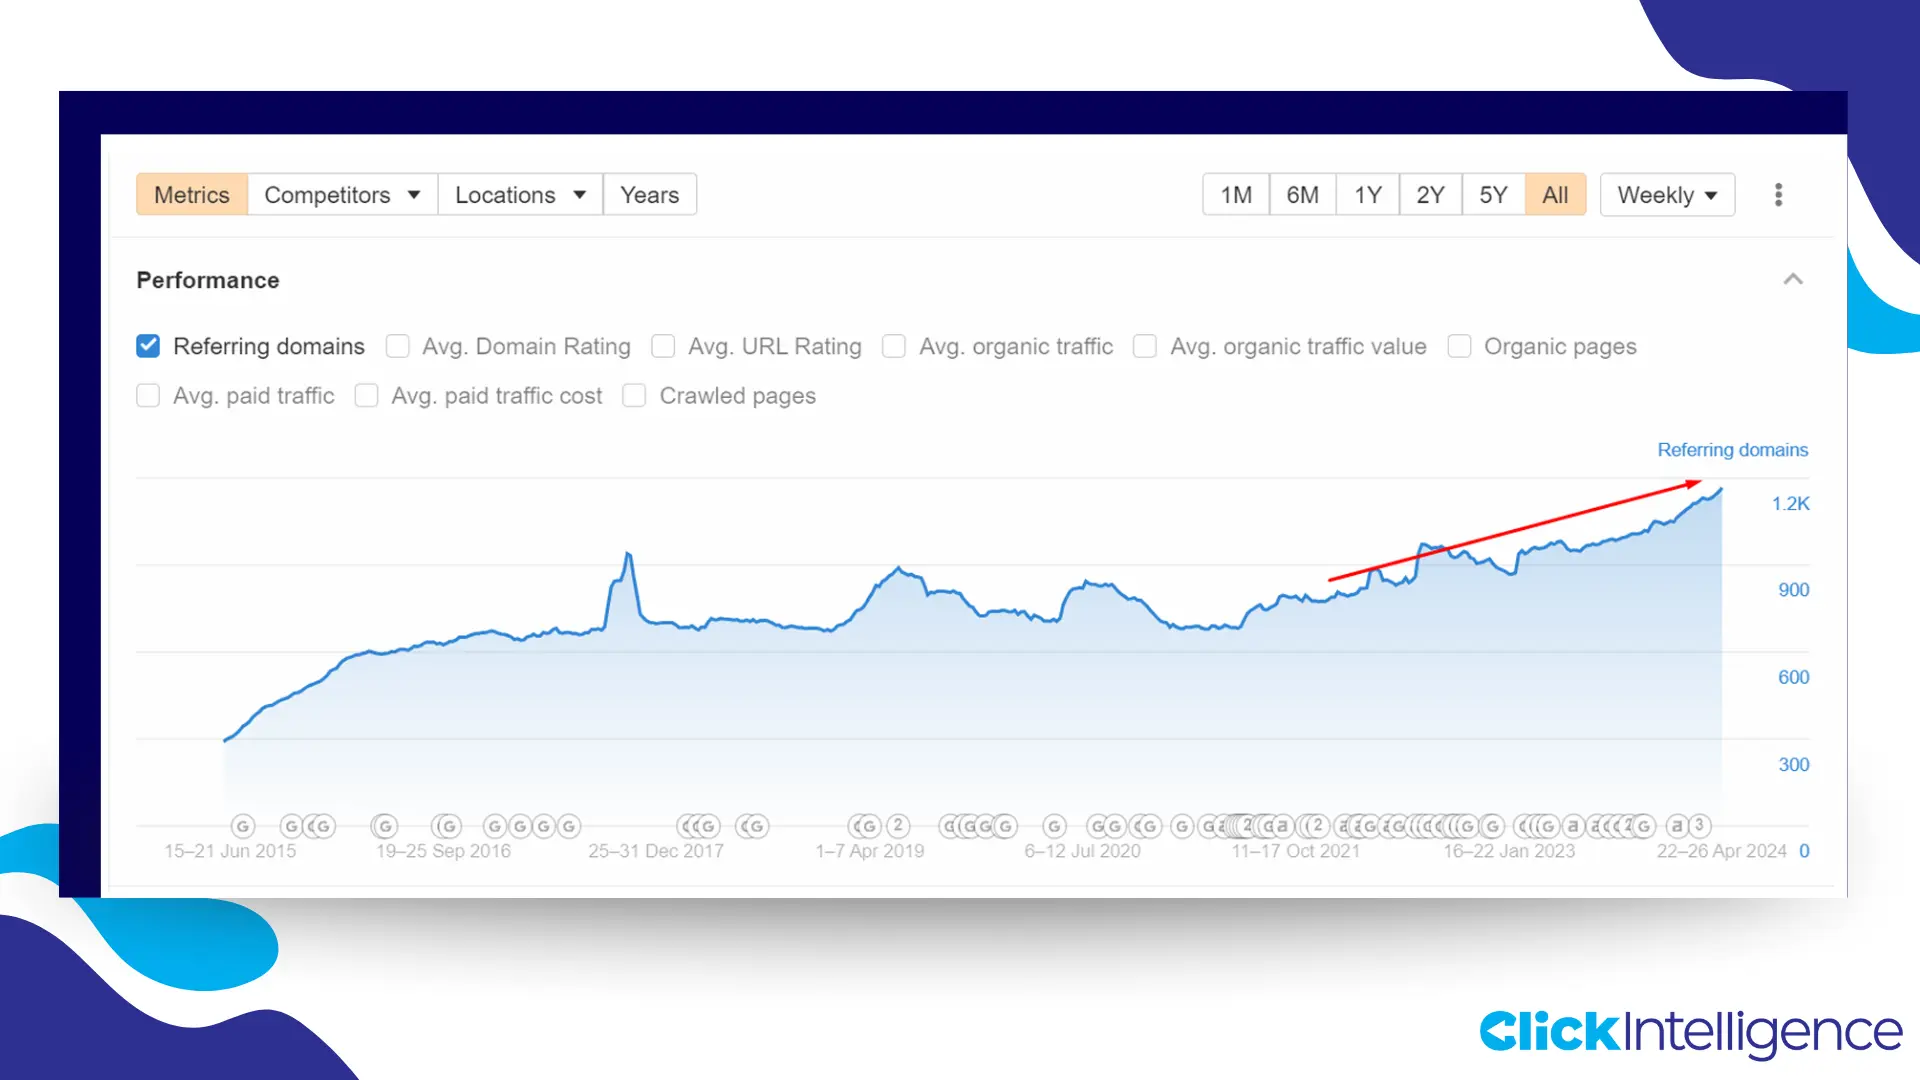1920x1080 pixels.
Task: Open the three-dot options menu
Action: 1778,194
